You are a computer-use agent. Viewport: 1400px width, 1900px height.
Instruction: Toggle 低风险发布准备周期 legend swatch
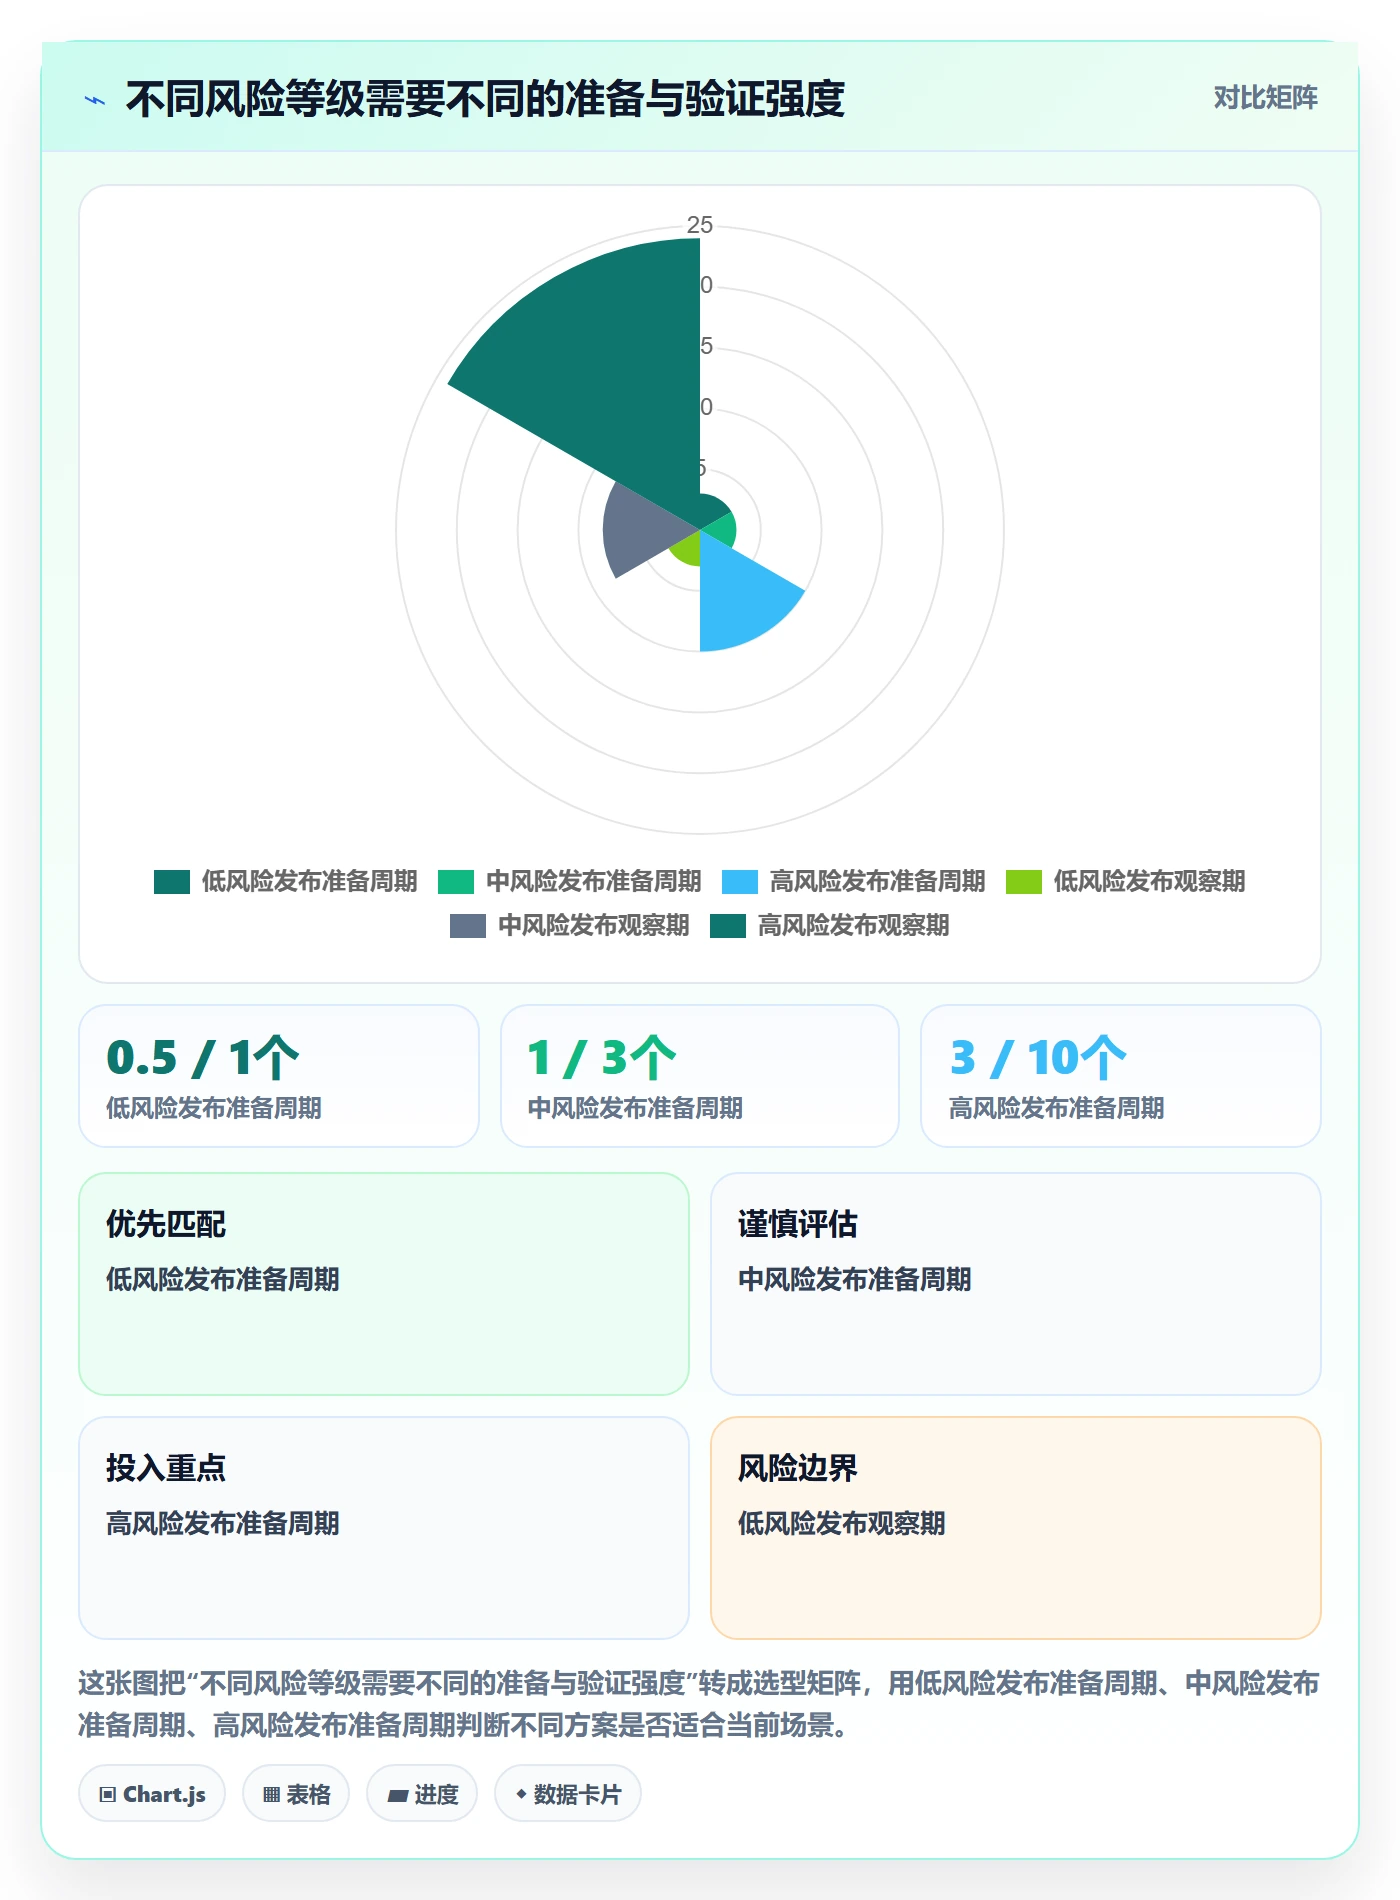(172, 881)
